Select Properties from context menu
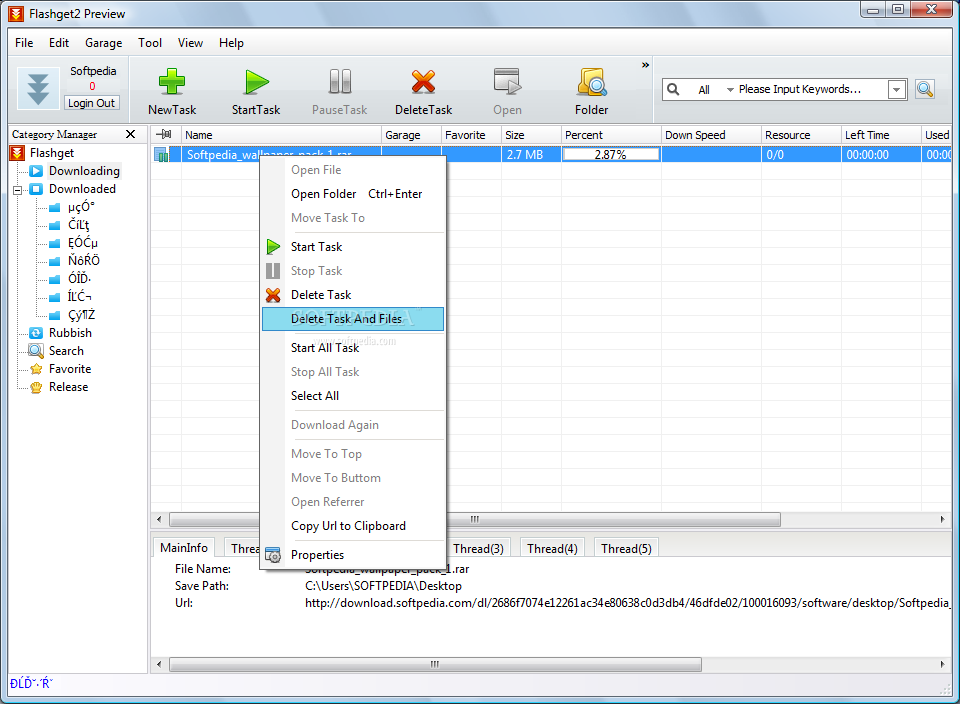The width and height of the screenshot is (960, 704). [317, 555]
